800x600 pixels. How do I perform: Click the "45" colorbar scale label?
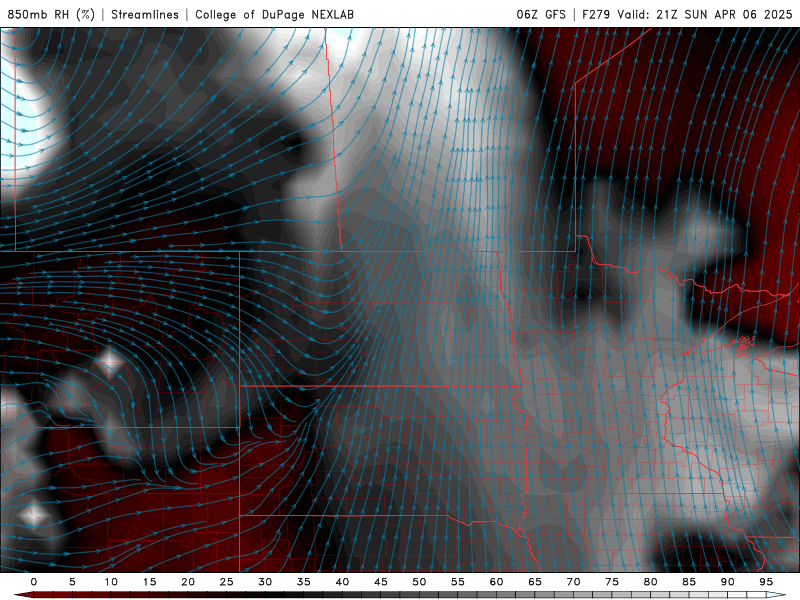[x=381, y=582]
